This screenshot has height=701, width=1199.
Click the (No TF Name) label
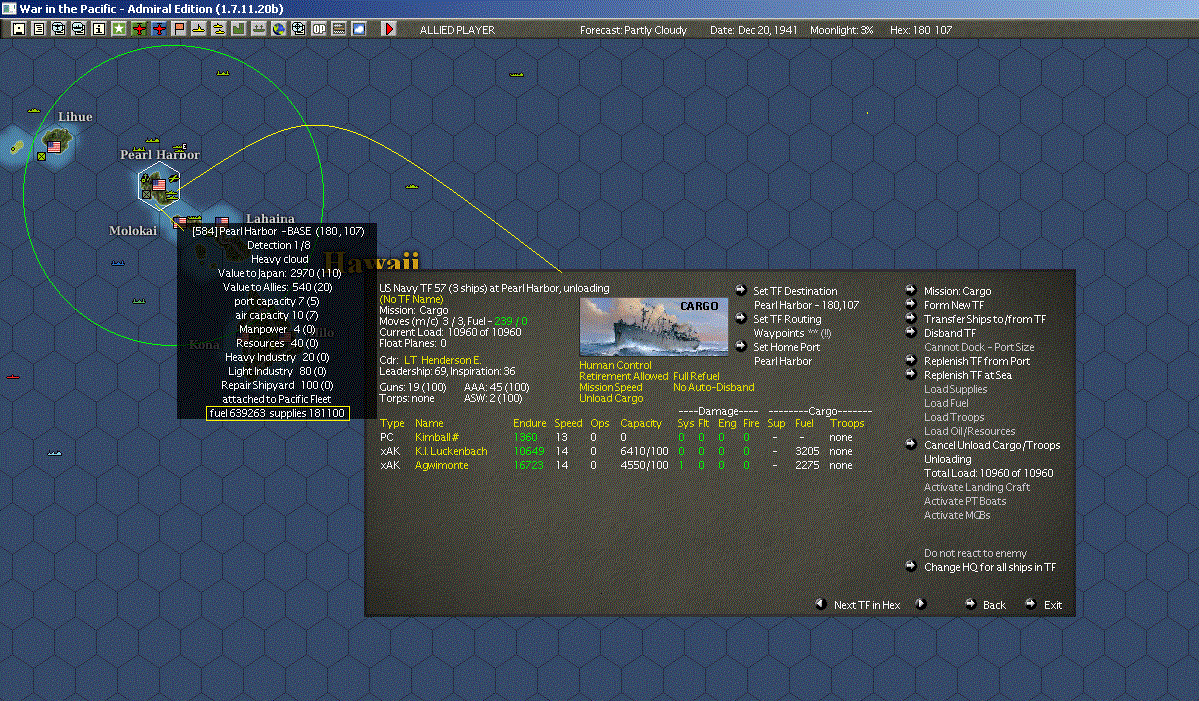[411, 299]
